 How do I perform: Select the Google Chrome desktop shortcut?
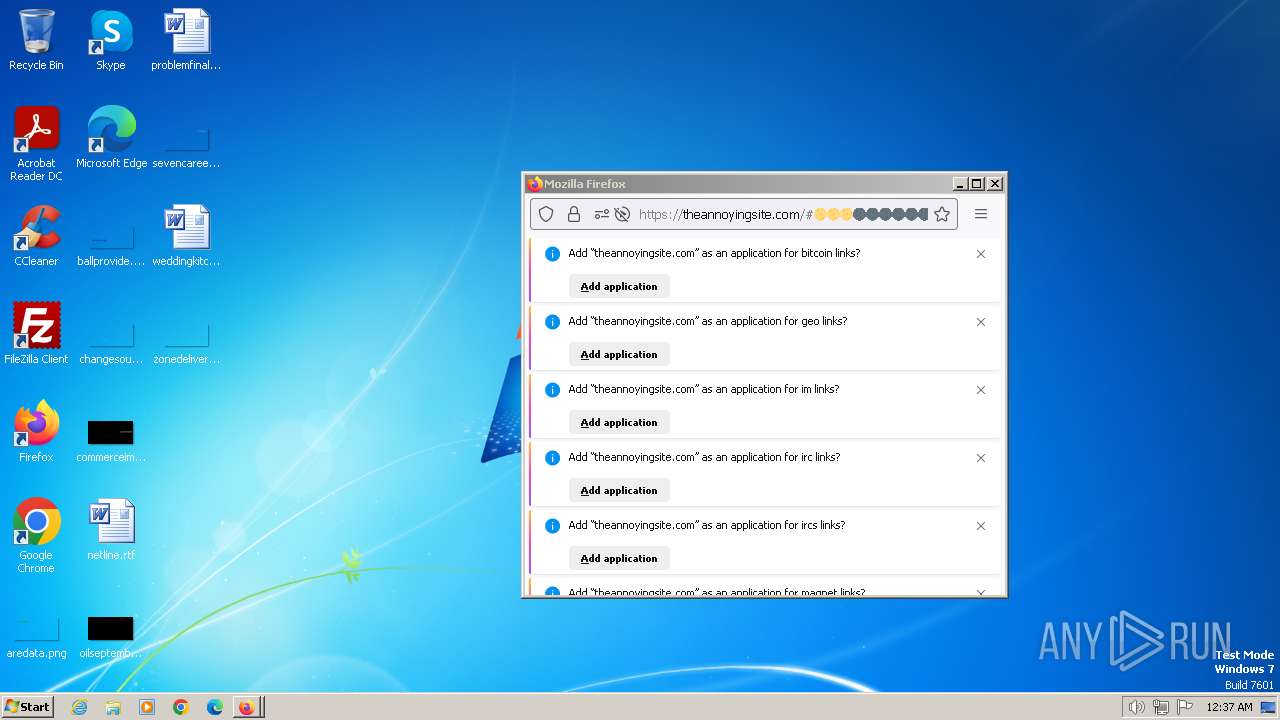36,536
